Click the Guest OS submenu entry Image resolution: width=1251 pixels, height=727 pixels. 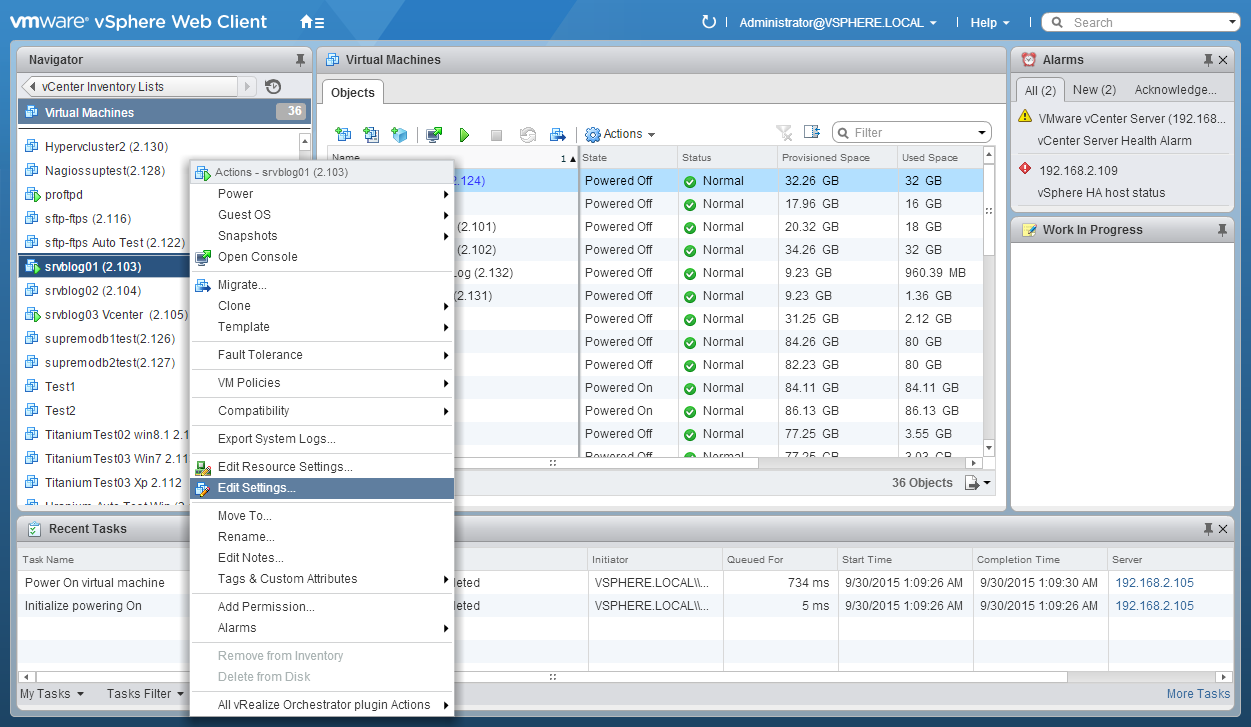coord(321,215)
